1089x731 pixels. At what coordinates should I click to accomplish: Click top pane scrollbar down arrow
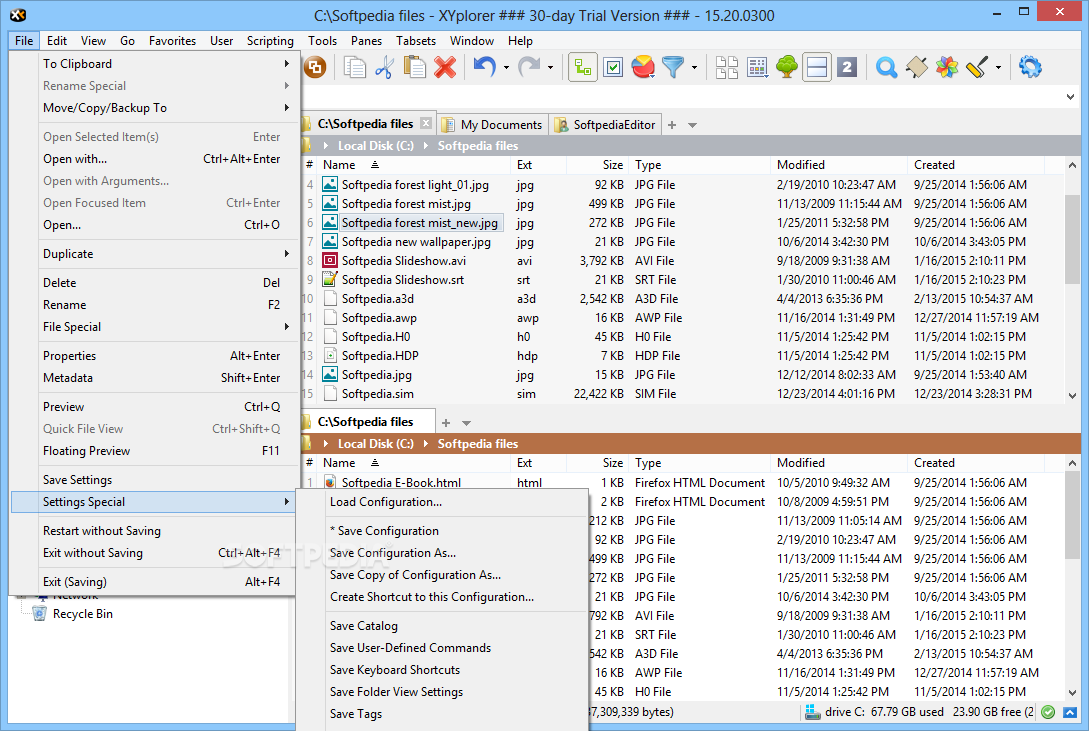point(1072,396)
